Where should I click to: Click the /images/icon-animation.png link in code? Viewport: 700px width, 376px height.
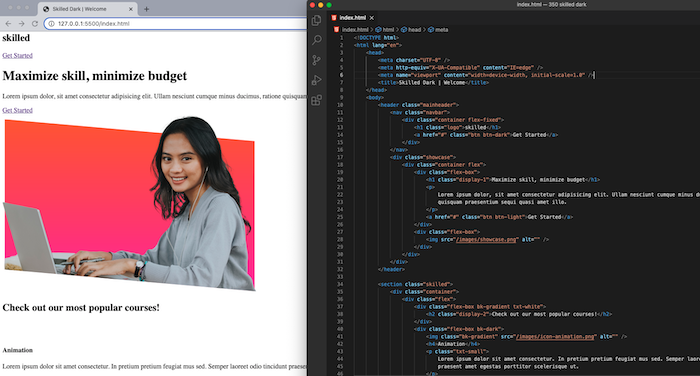(555, 336)
